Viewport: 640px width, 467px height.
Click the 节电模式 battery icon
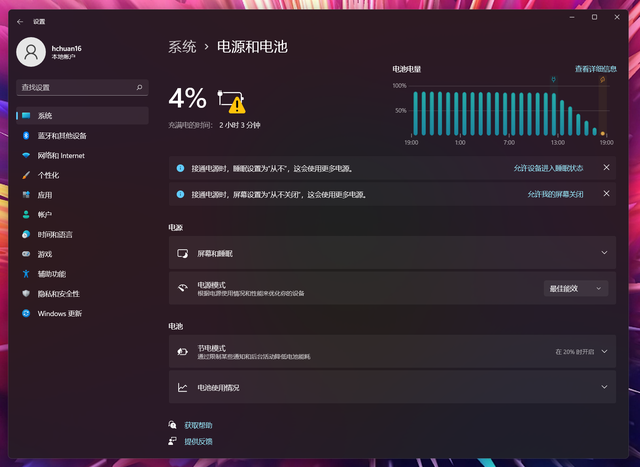click(182, 351)
